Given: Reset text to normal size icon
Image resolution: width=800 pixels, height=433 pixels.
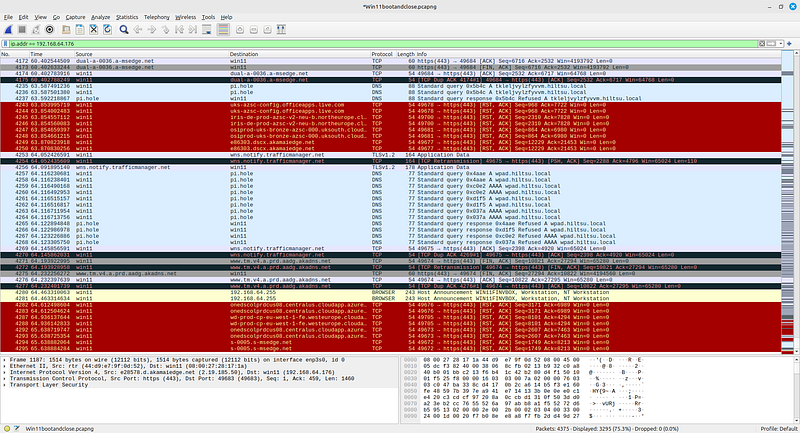Looking at the screenshot, I should pos(267,30).
